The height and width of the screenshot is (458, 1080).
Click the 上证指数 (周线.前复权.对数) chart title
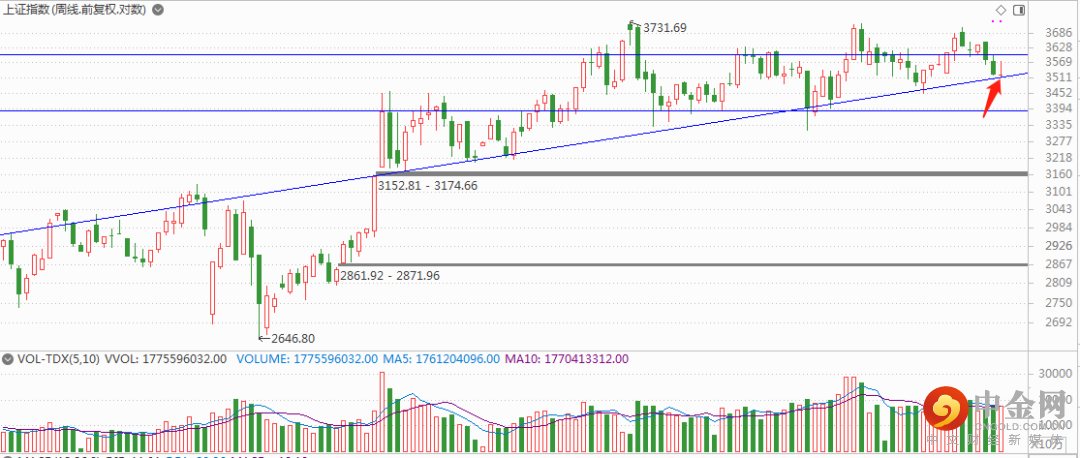(75, 10)
